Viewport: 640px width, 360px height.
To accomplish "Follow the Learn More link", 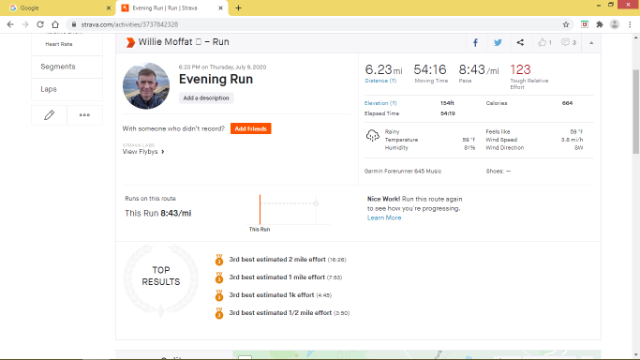I will pos(384,218).
